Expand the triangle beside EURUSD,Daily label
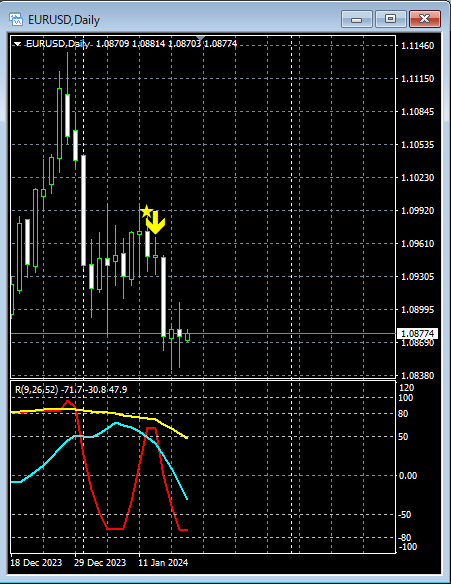 pyautogui.click(x=17, y=44)
